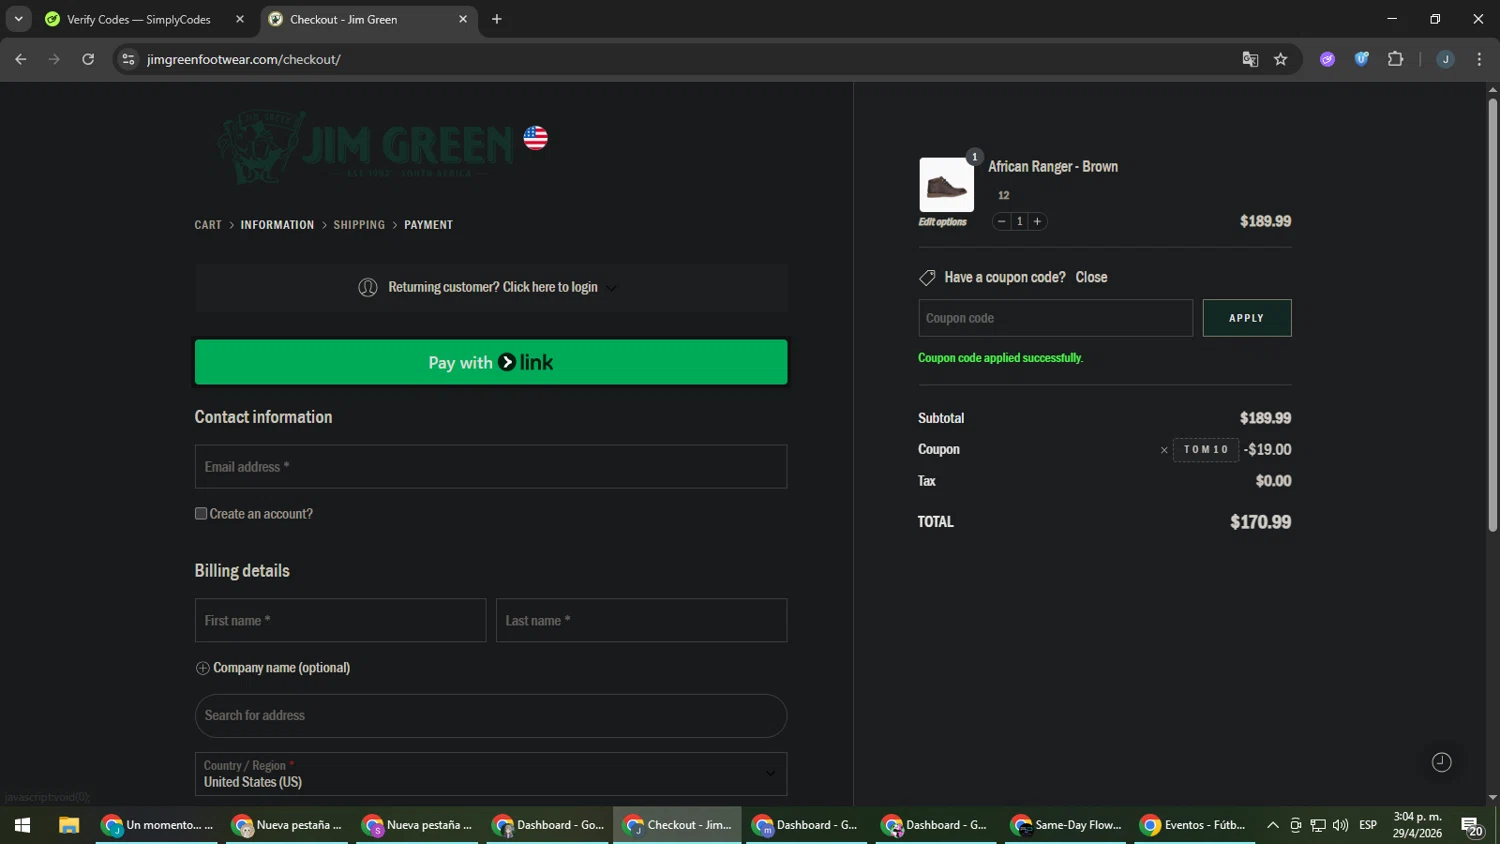Click Edit options under product image
The width and height of the screenshot is (1500, 844).
pos(943,222)
